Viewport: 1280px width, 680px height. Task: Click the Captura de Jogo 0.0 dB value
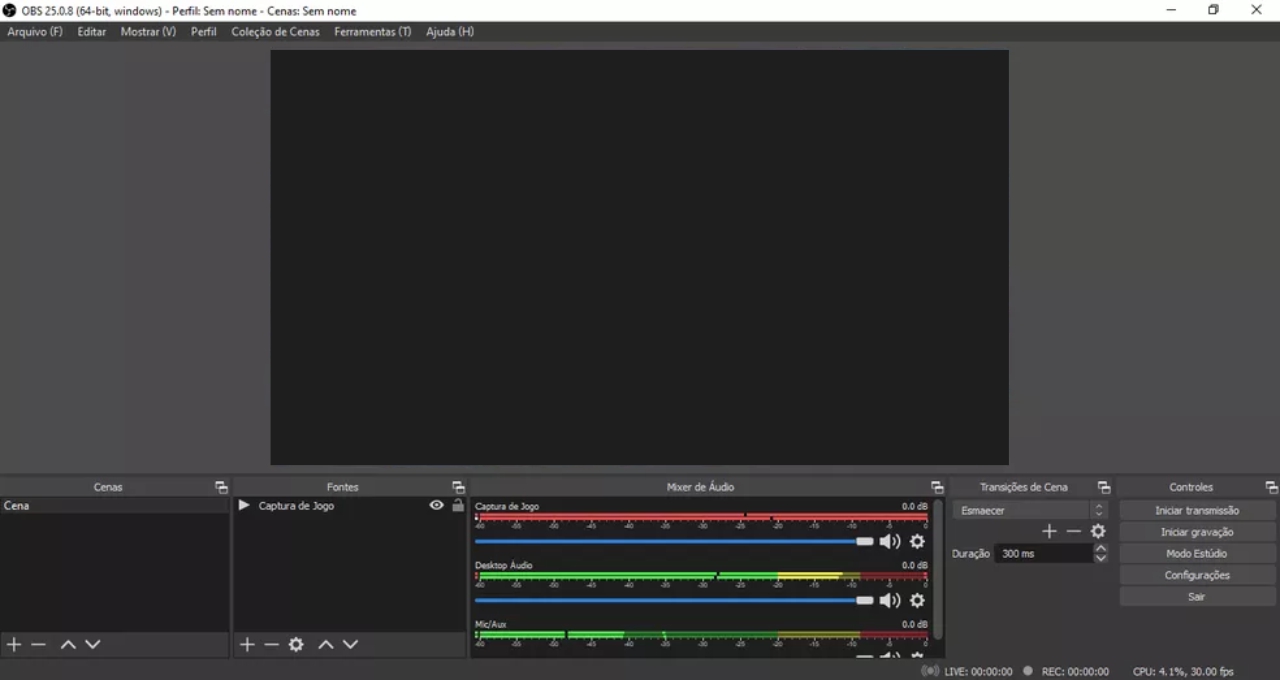(x=914, y=506)
